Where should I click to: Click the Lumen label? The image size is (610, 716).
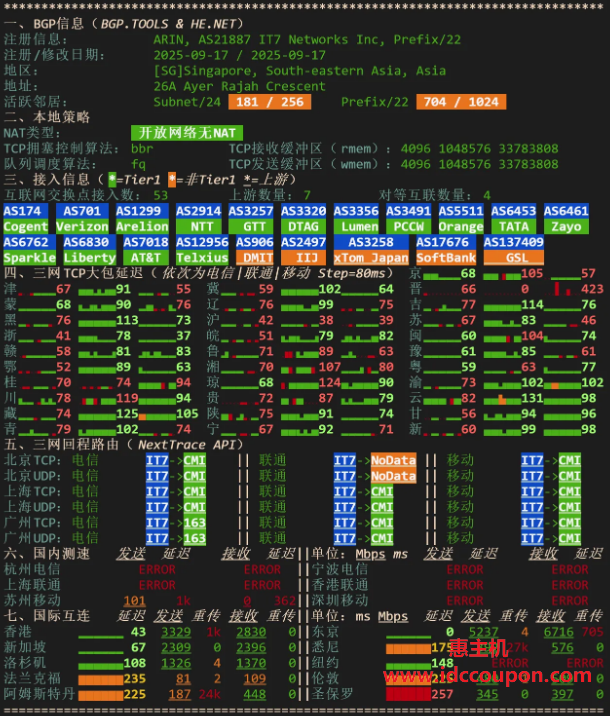(x=356, y=226)
